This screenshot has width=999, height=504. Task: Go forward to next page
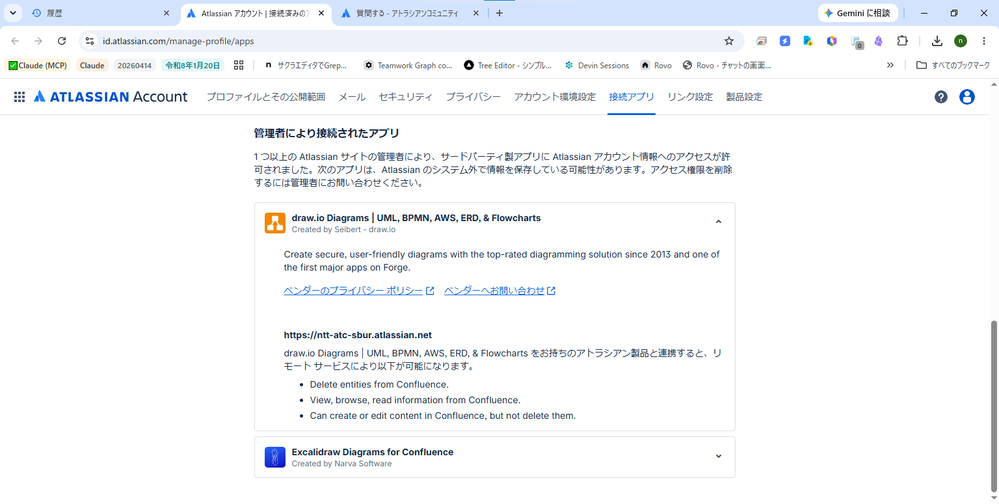click(x=38, y=41)
